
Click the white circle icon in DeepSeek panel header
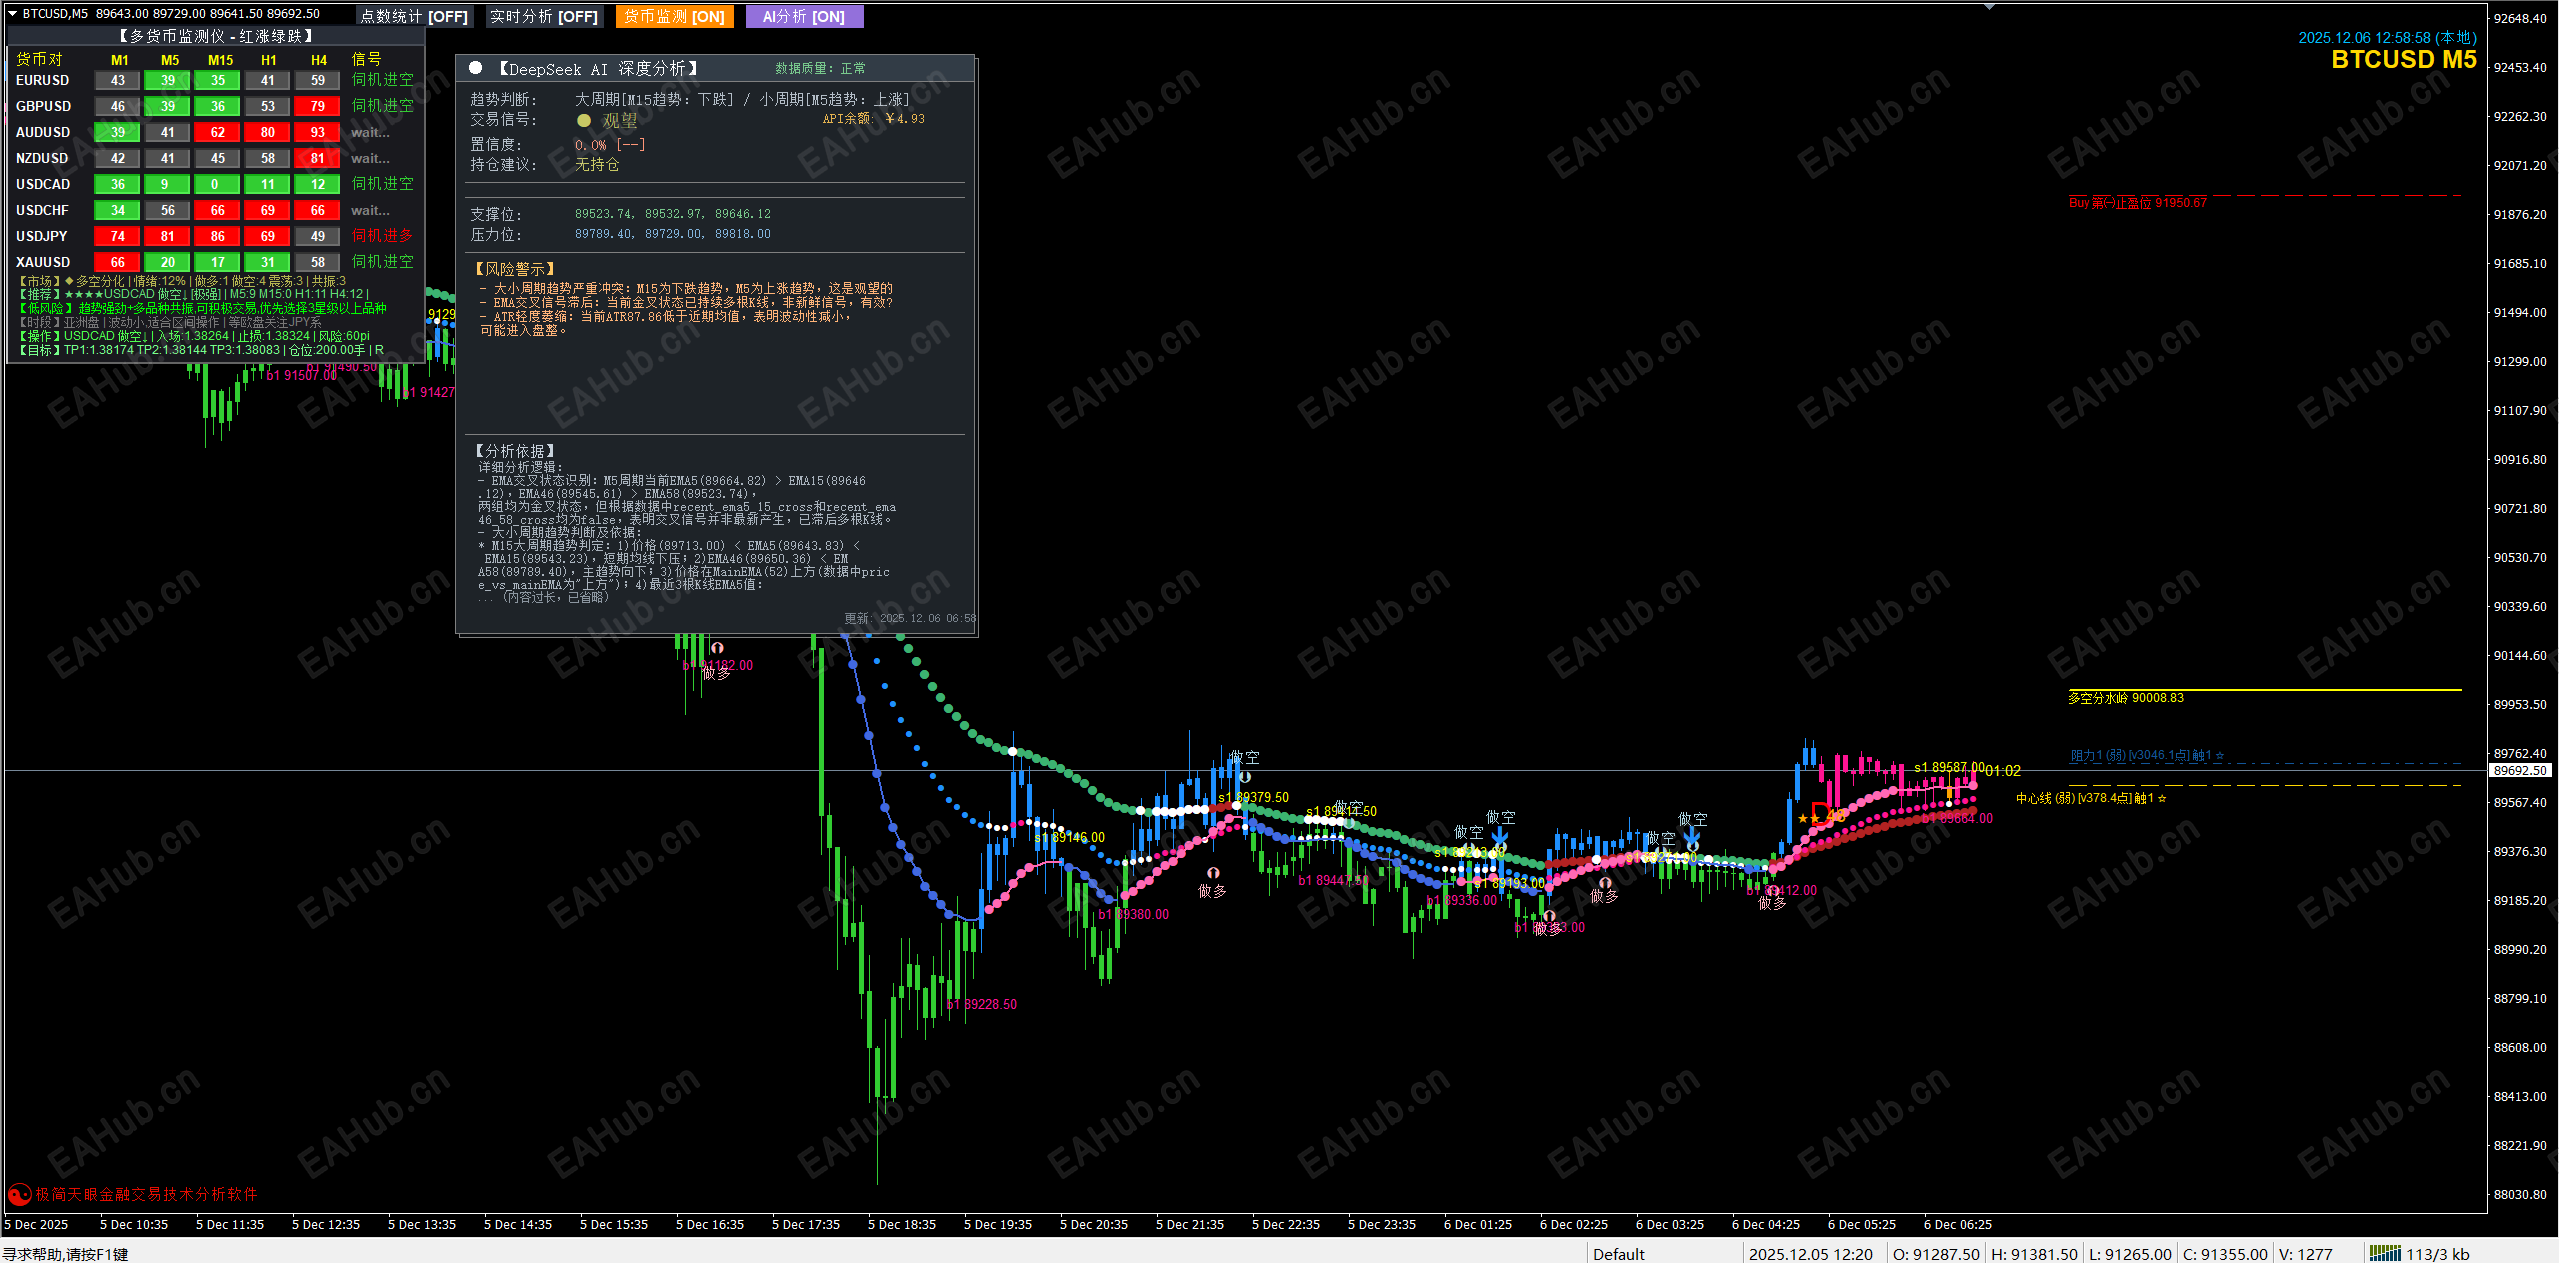tap(476, 68)
